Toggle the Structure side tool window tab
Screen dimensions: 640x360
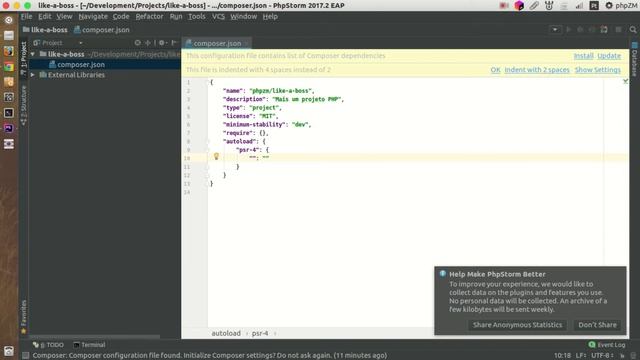coord(24,105)
